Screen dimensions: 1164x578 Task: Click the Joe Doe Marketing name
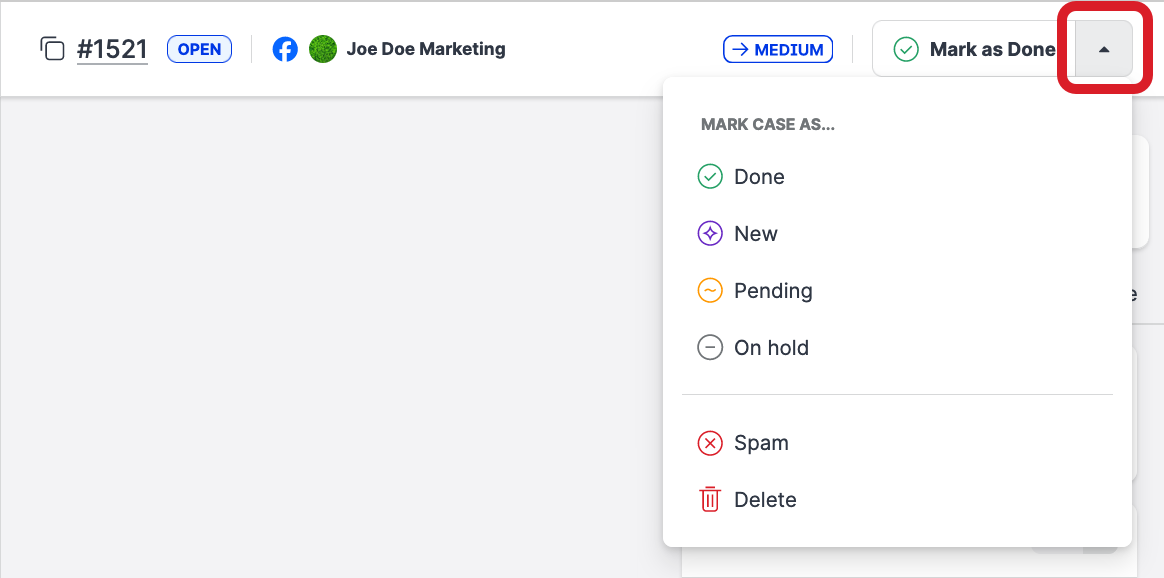426,49
